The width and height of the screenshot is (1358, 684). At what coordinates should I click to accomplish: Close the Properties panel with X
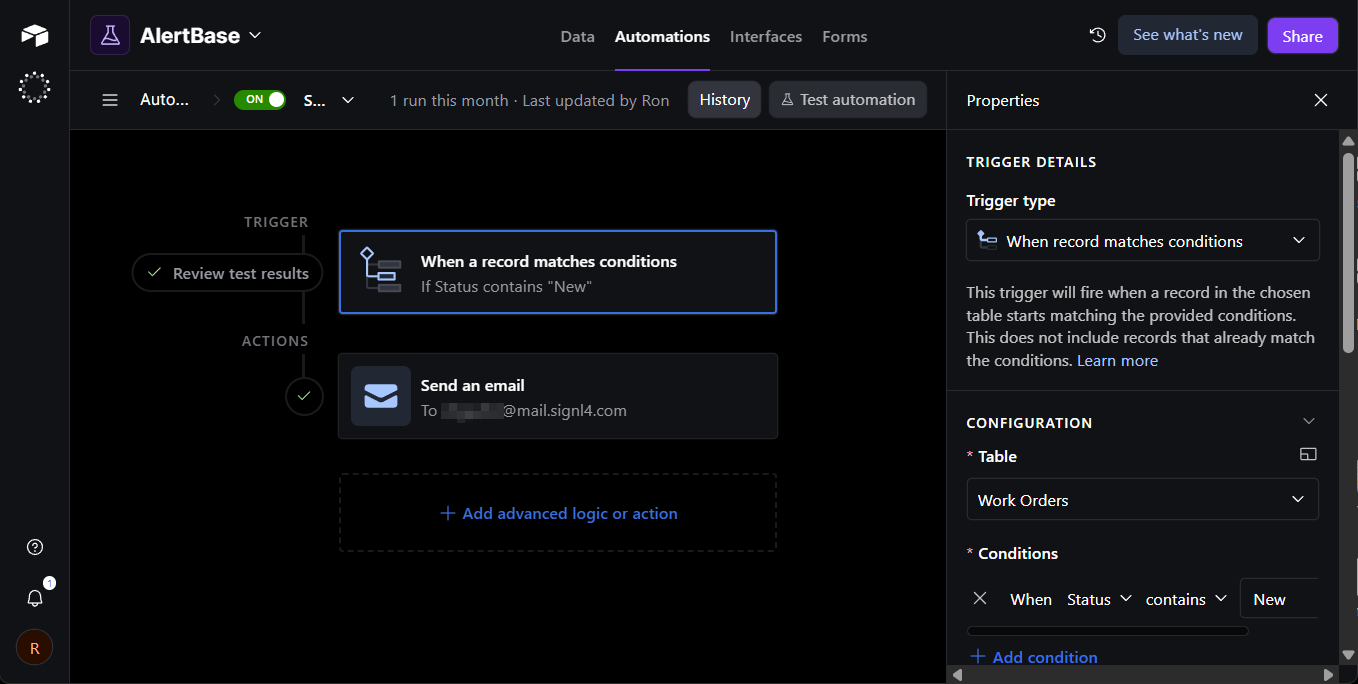1321,100
